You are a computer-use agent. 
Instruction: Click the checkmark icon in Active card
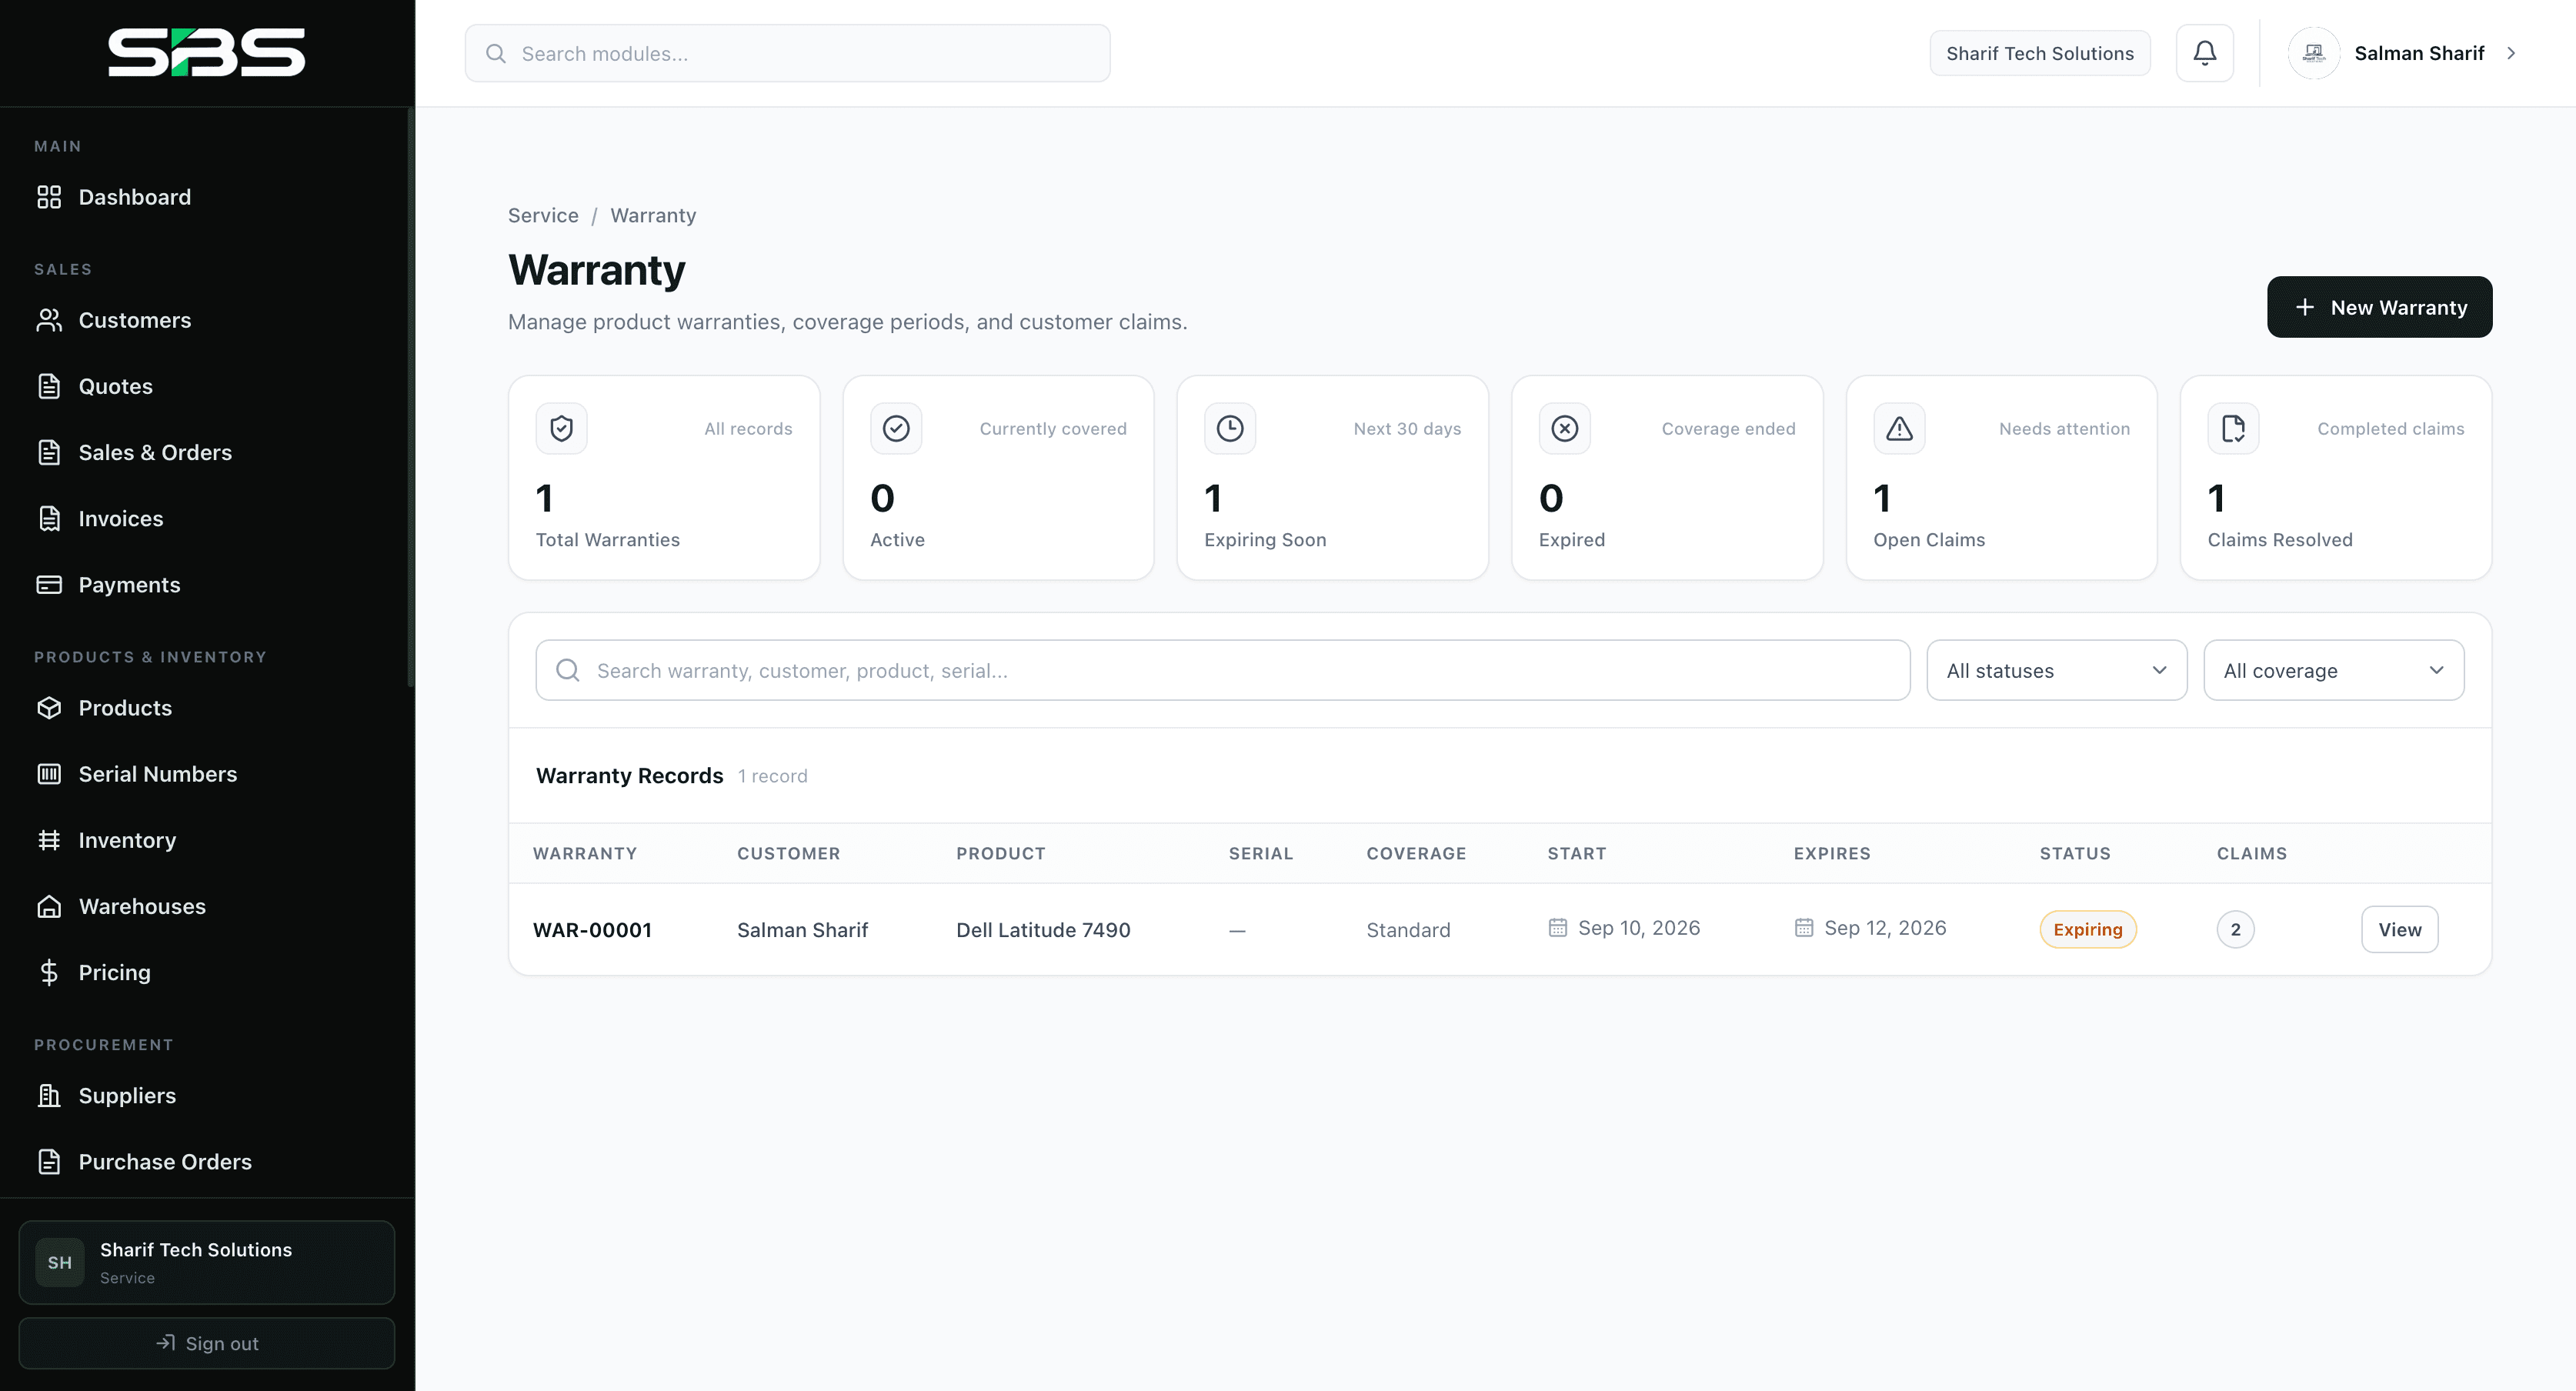pyautogui.click(x=896, y=428)
